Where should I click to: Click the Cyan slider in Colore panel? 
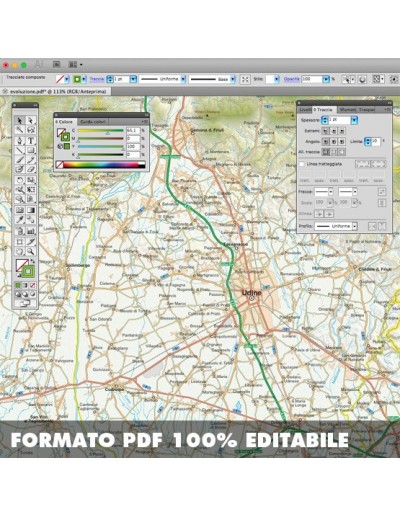pos(101,131)
